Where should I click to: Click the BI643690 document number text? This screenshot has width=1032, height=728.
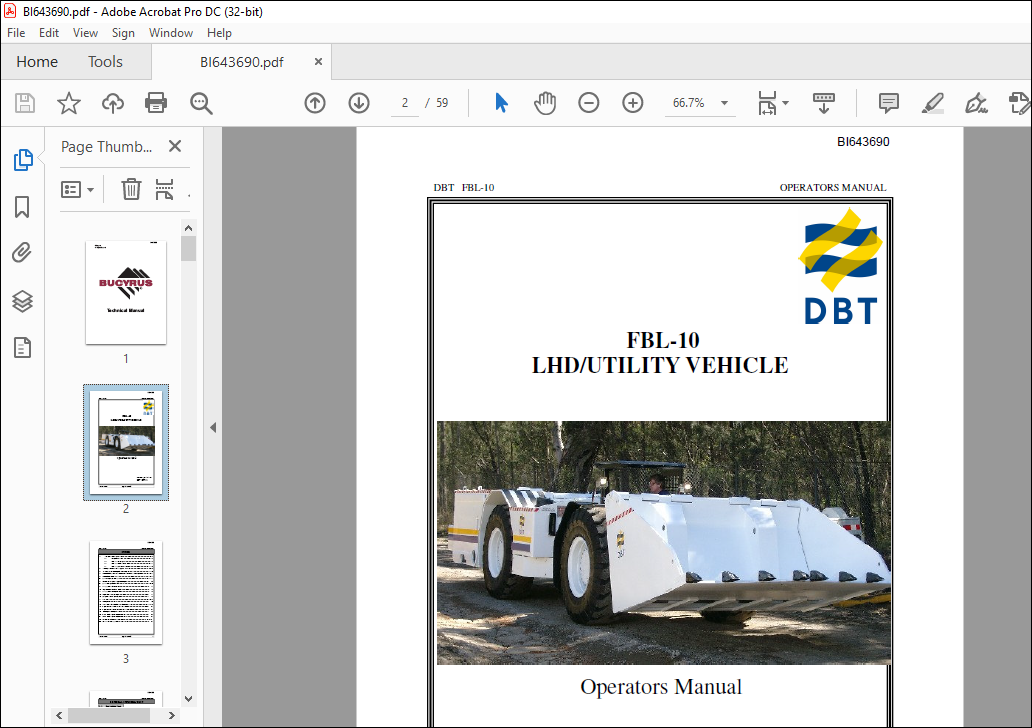click(863, 142)
